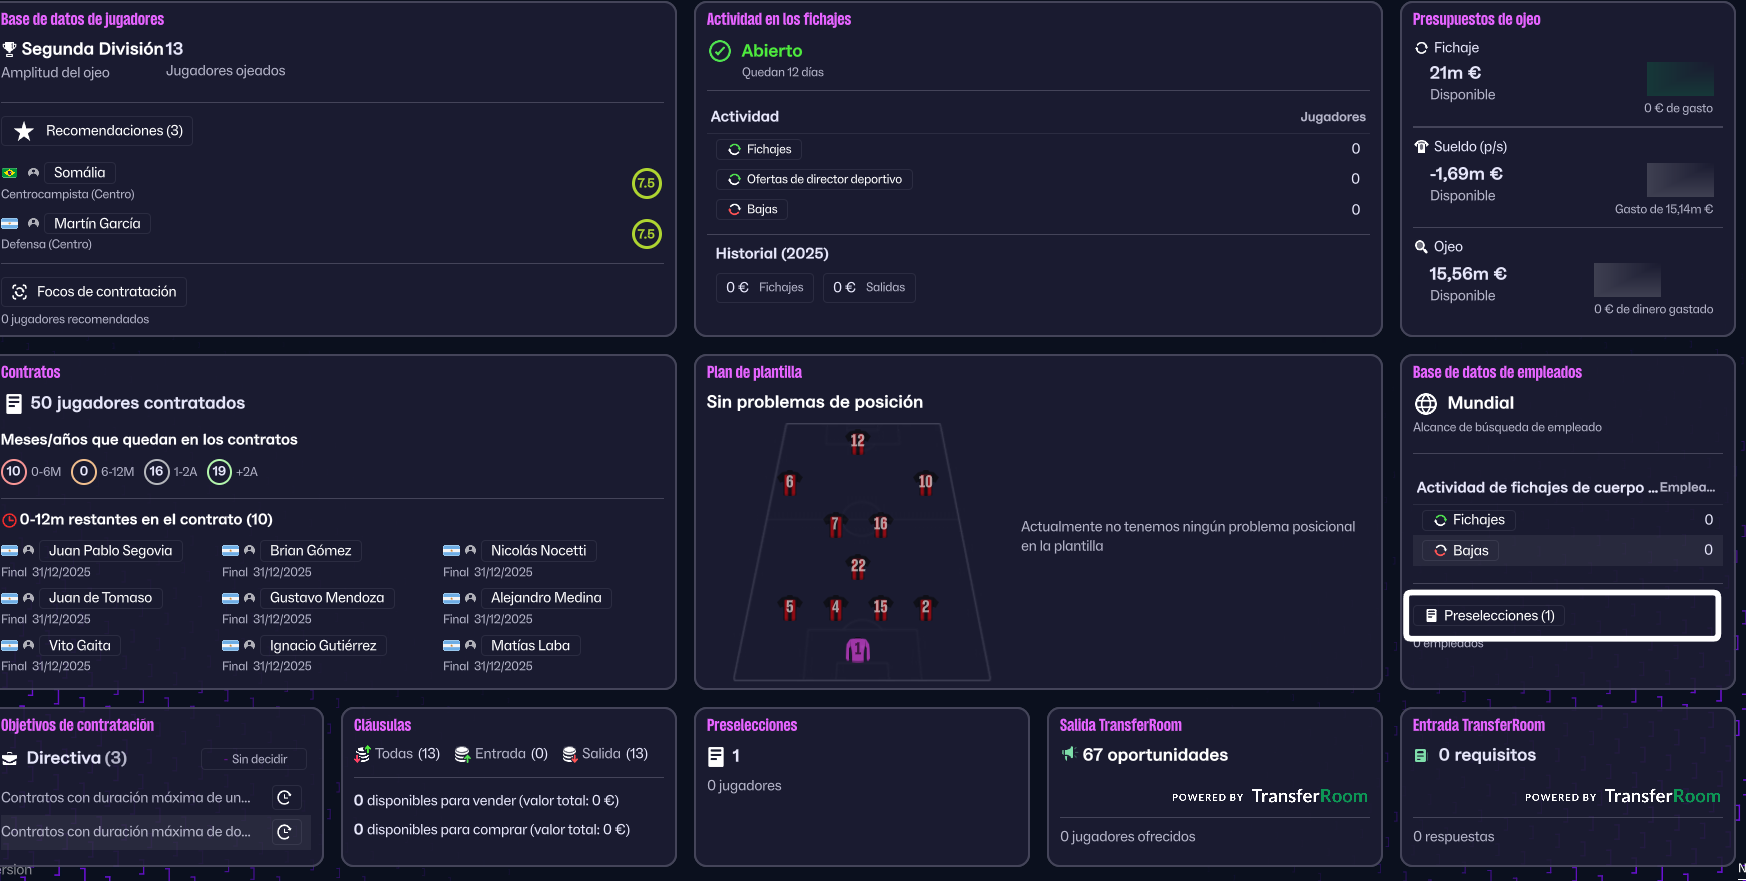1746x881 pixels.
Task: Click Fichajes in staff activity list
Action: click(x=1469, y=520)
